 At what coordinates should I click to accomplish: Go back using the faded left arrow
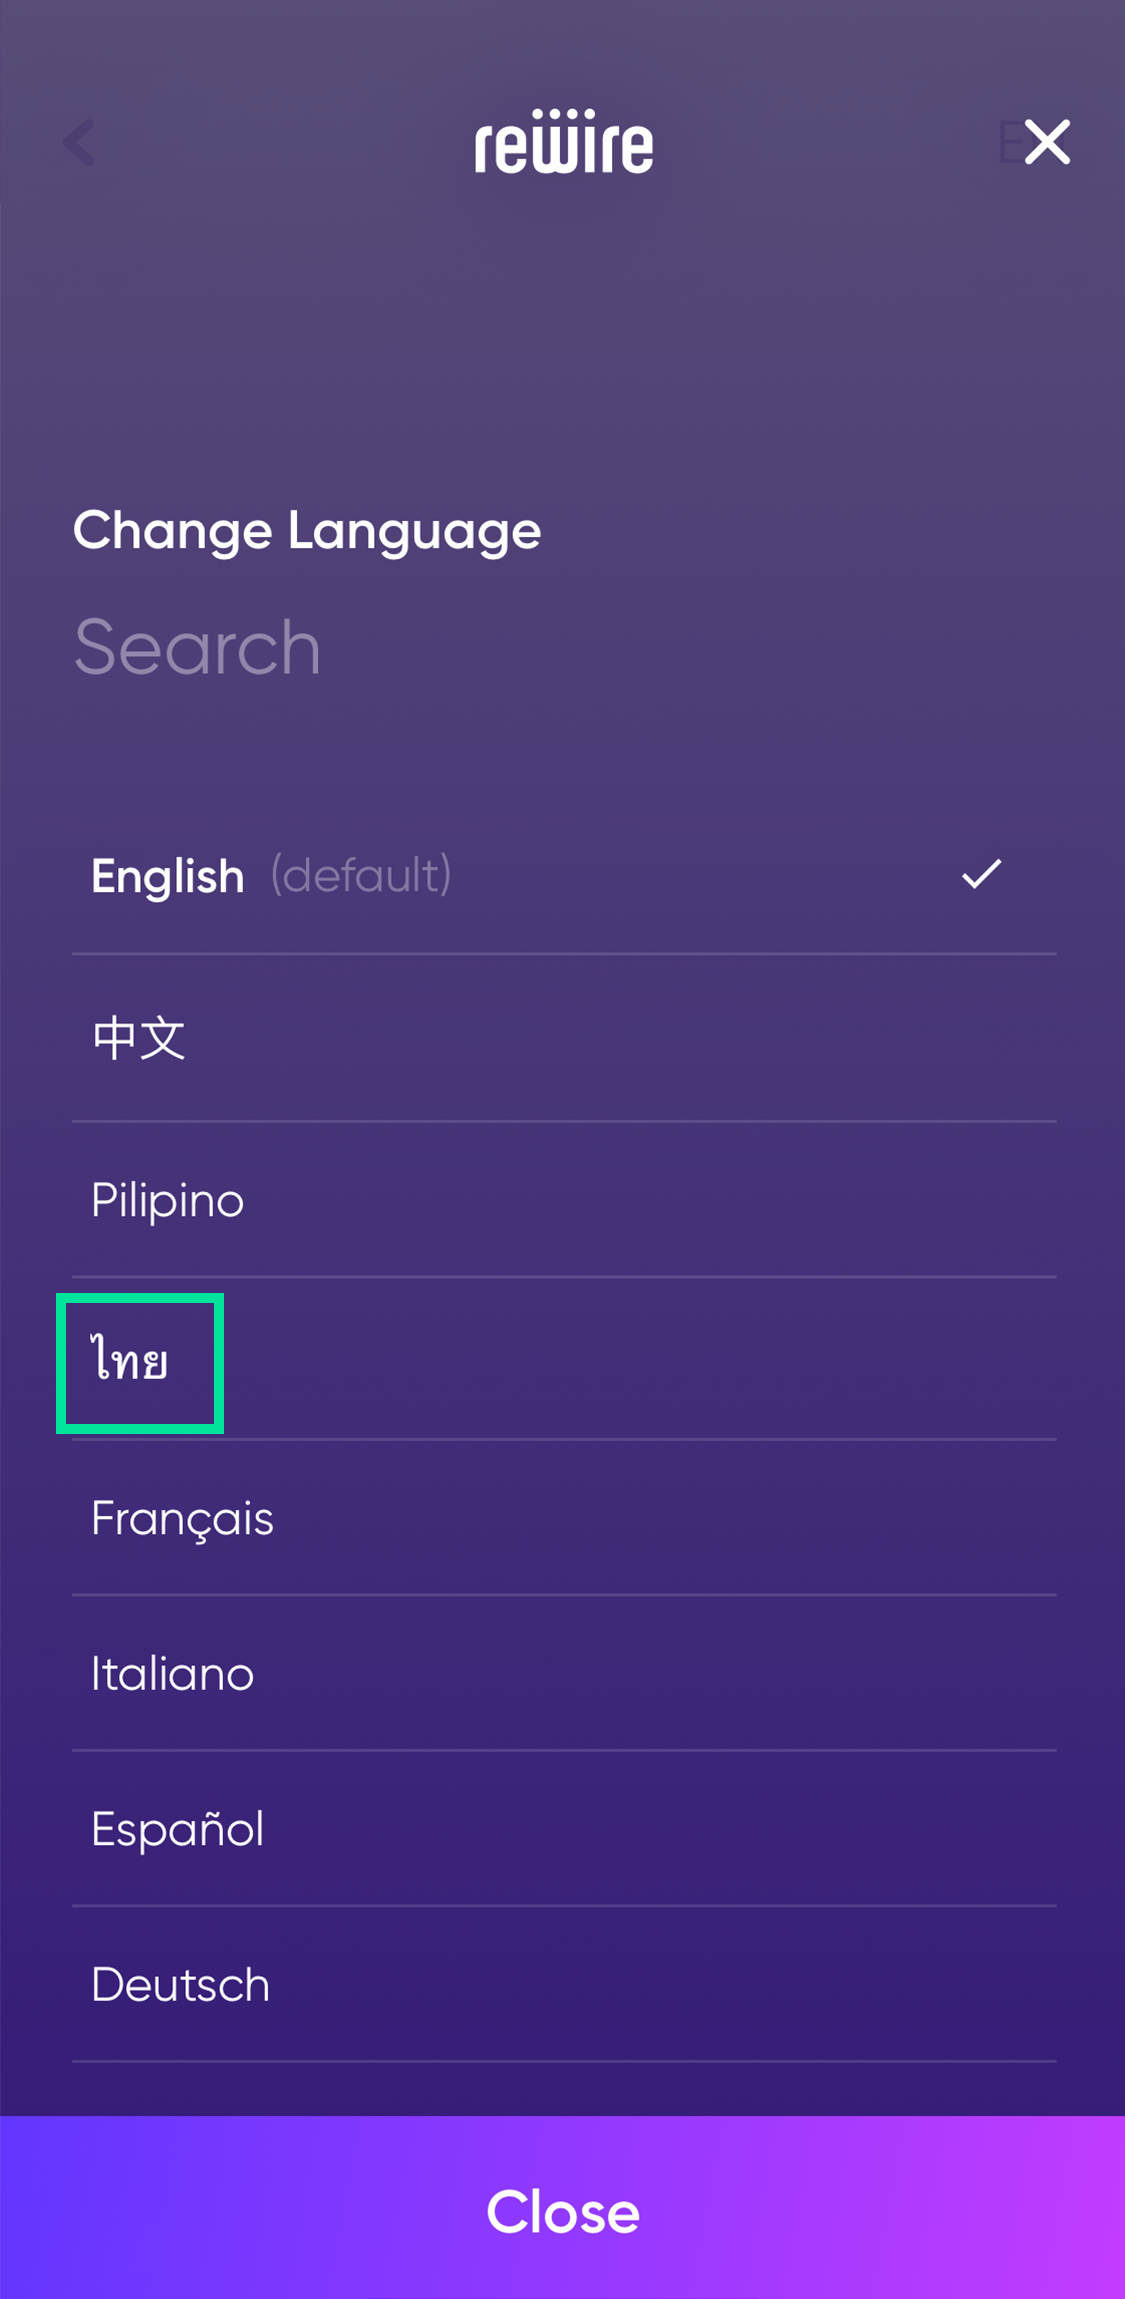[x=79, y=142]
